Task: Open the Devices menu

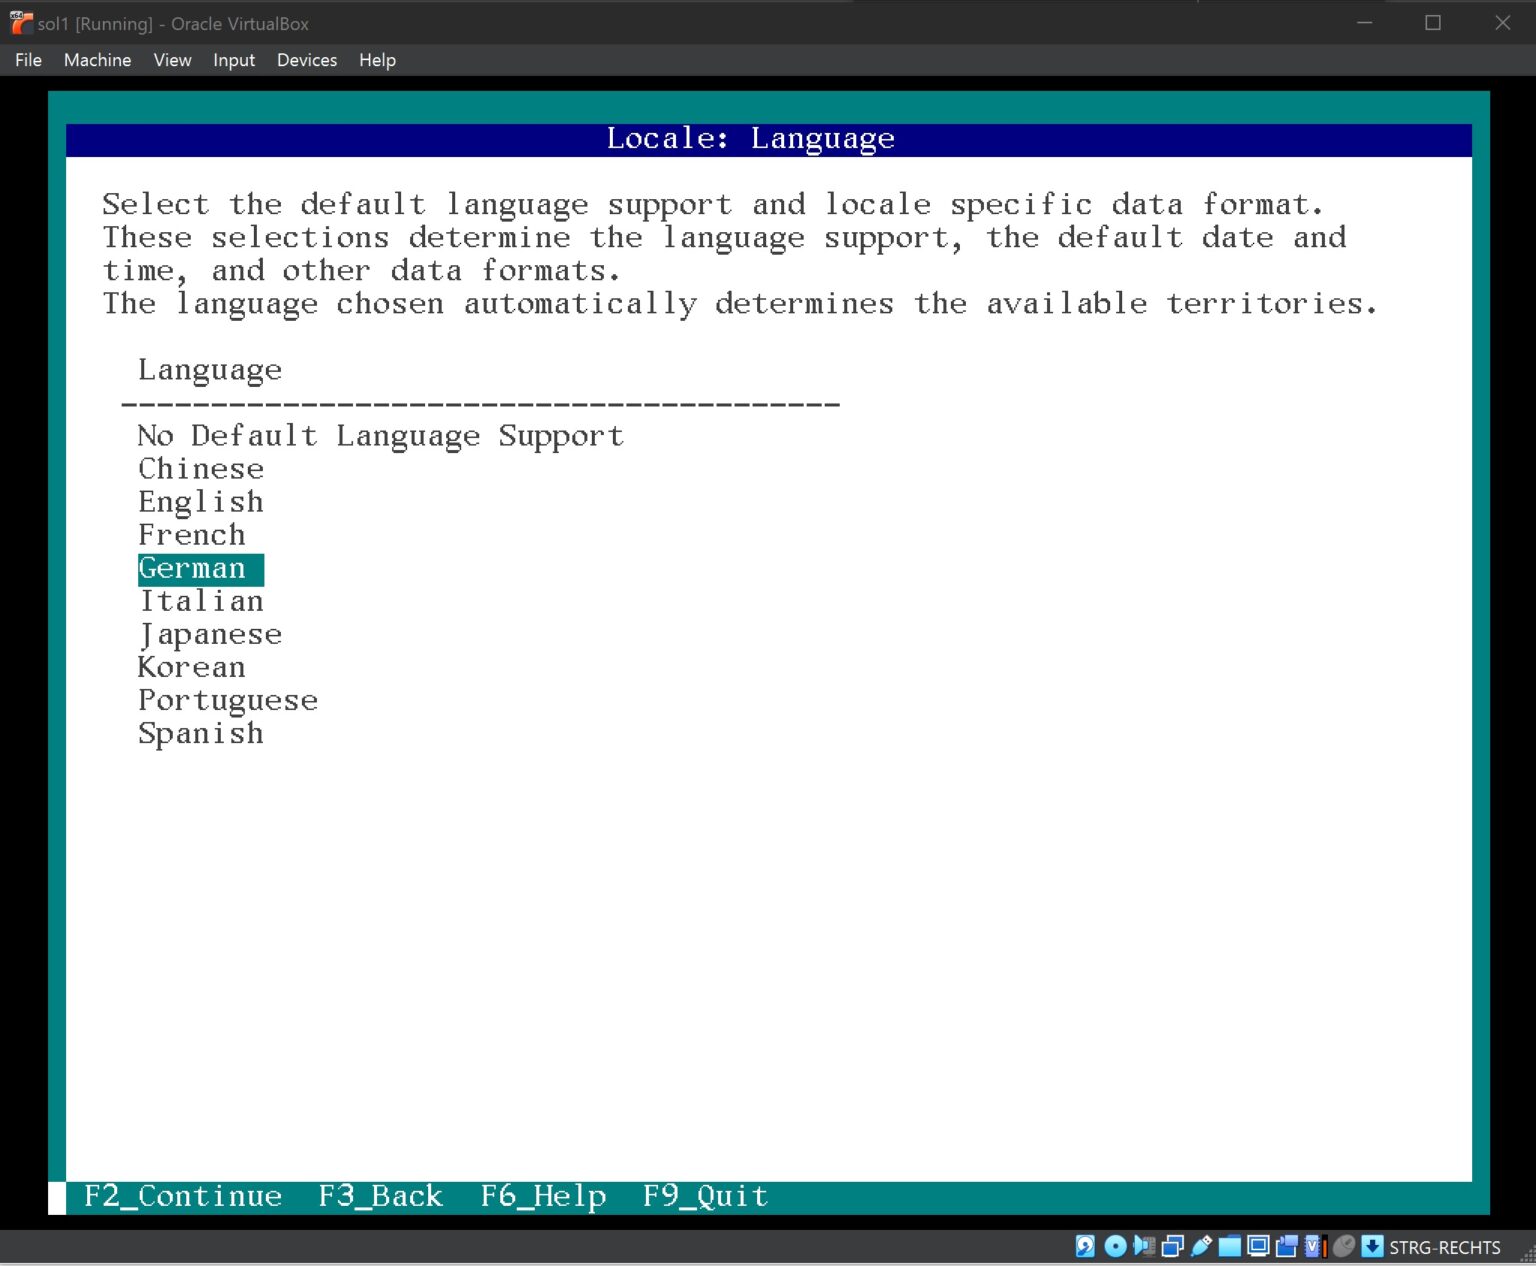Action: 306,60
